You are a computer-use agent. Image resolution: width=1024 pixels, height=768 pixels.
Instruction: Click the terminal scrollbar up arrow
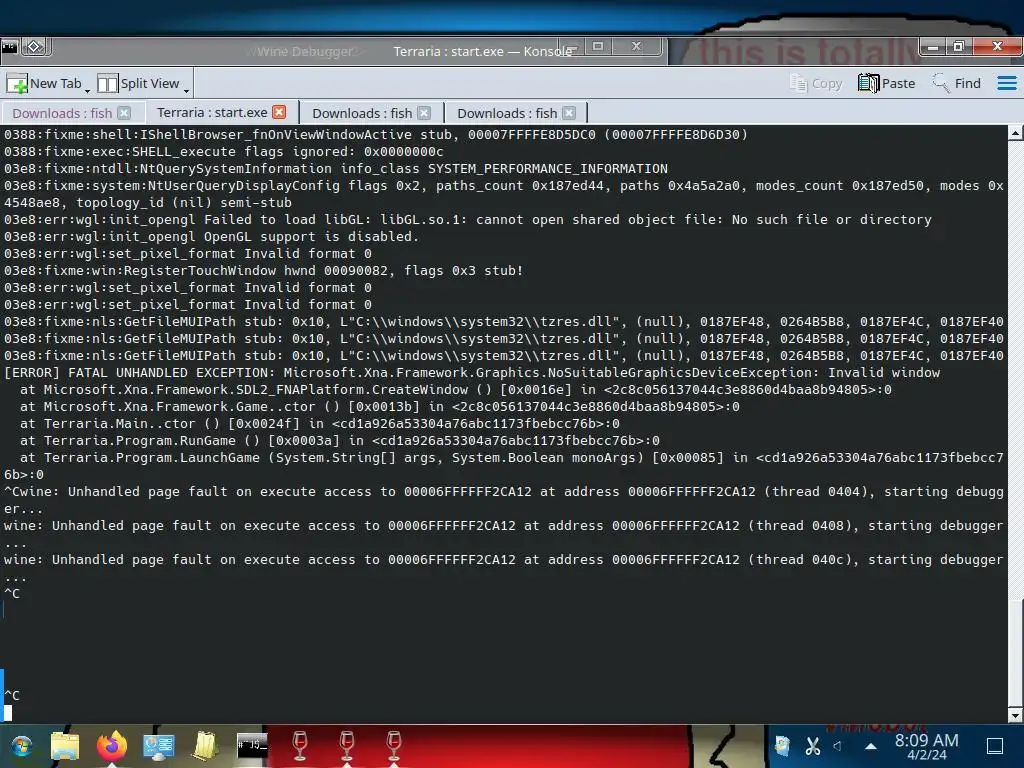pyautogui.click(x=1016, y=133)
